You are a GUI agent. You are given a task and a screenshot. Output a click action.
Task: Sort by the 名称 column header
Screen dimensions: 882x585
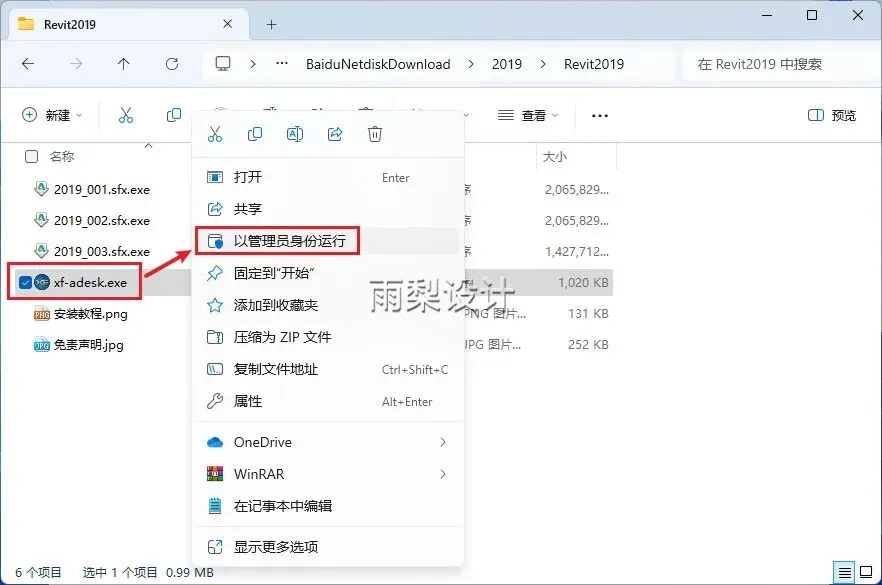click(62, 156)
